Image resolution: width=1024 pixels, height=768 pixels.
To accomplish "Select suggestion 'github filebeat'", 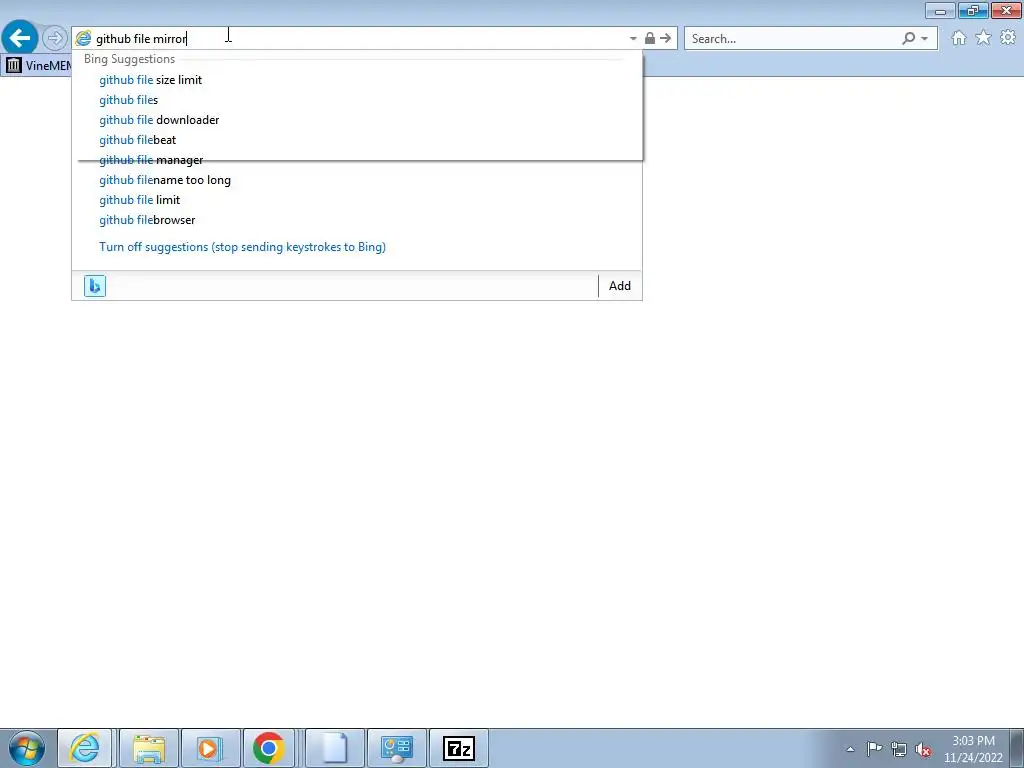I will pos(357,140).
